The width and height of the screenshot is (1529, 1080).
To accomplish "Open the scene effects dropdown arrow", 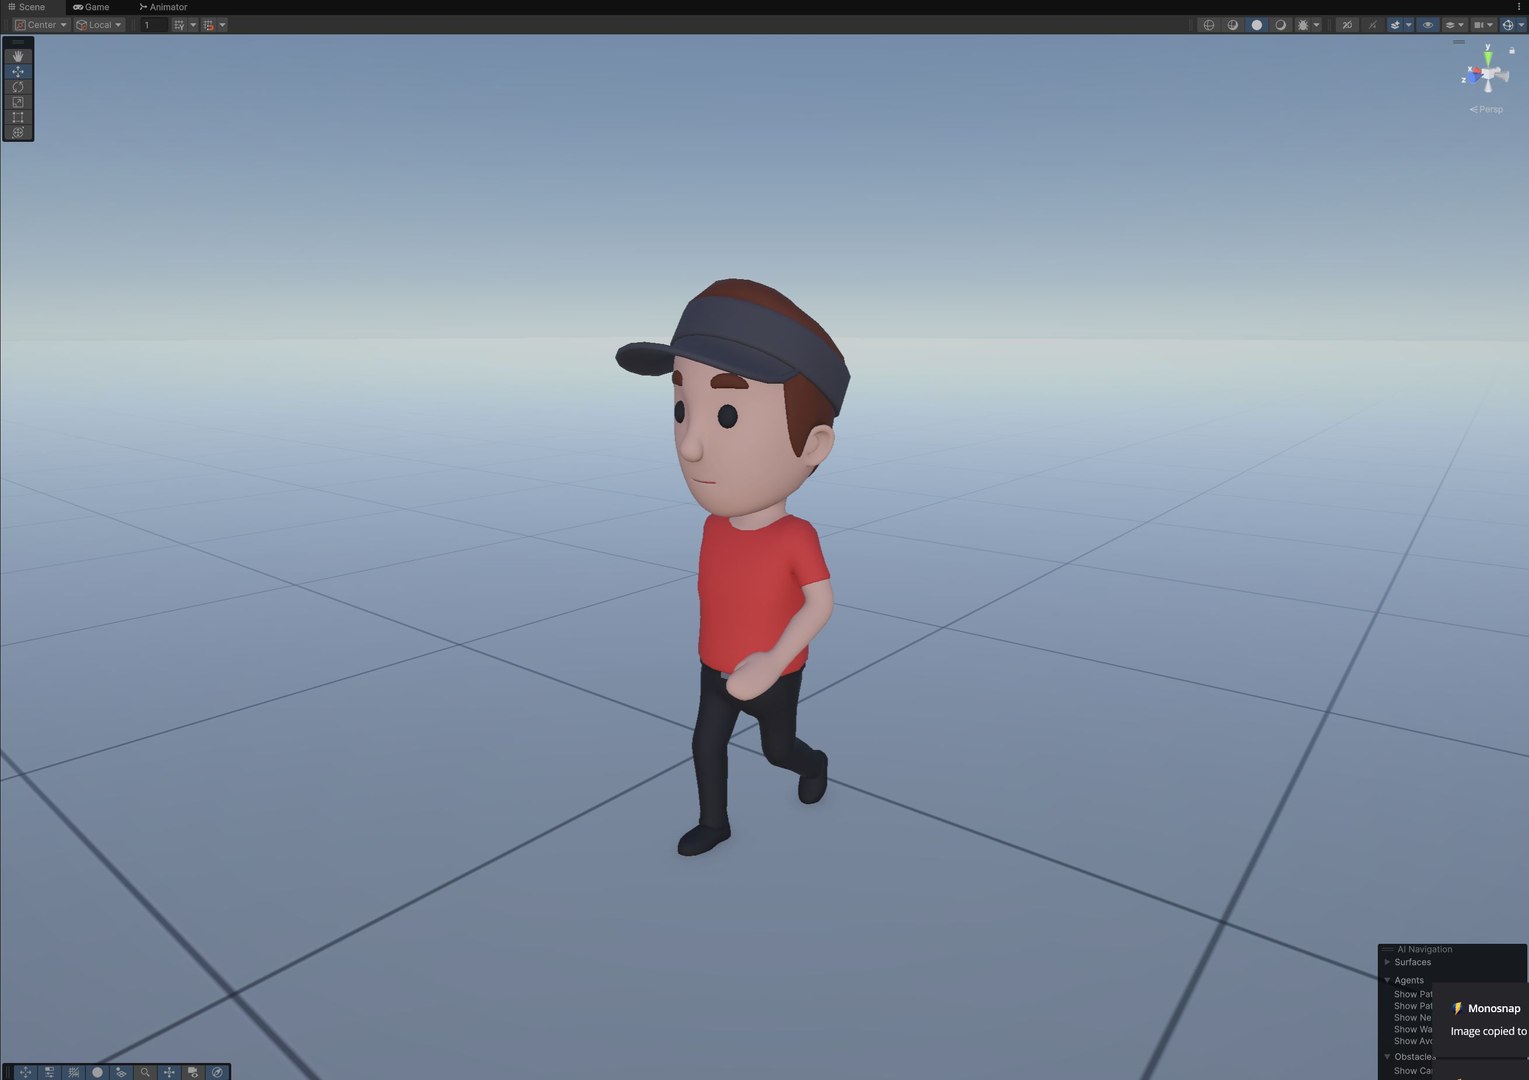I will tap(1409, 25).
